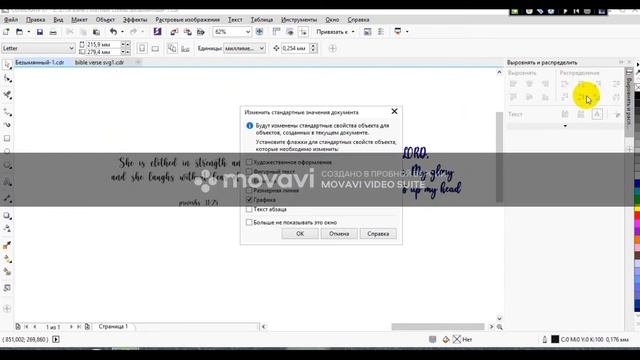Close the Изменить стандартные значения dialog

point(394,111)
